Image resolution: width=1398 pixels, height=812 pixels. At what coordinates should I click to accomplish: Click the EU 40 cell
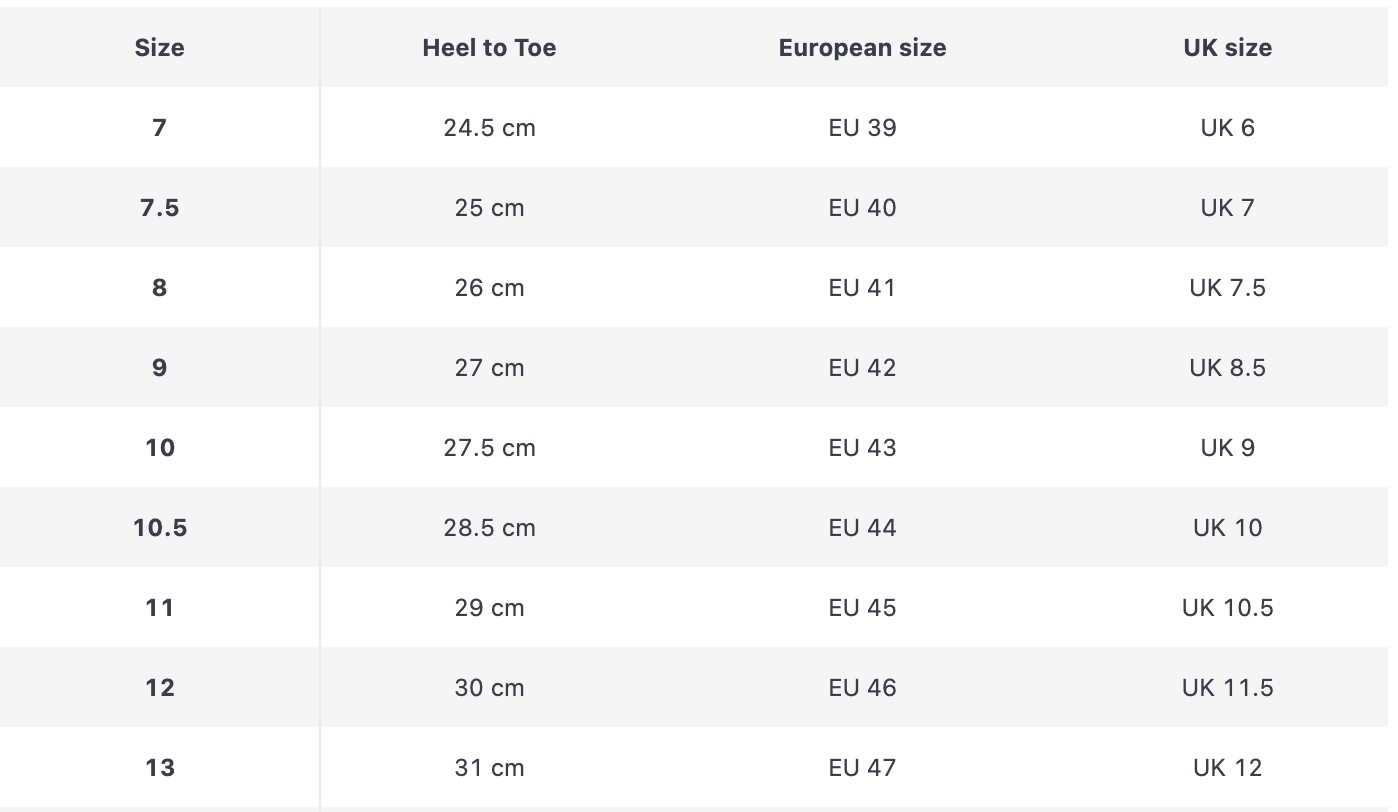pos(862,207)
